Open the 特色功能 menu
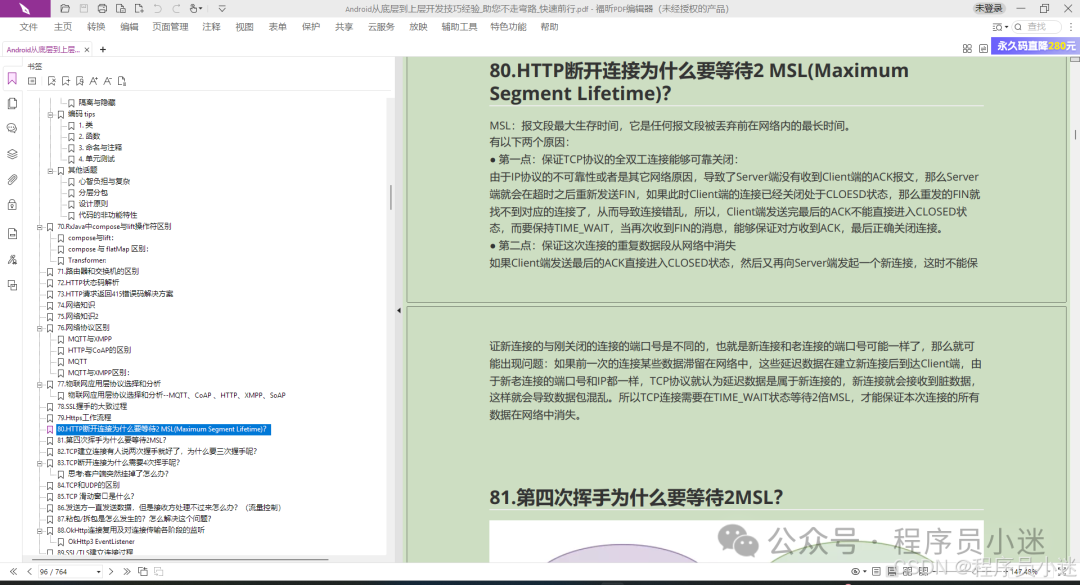Screen dimensions: 1080x585 tap(508, 27)
